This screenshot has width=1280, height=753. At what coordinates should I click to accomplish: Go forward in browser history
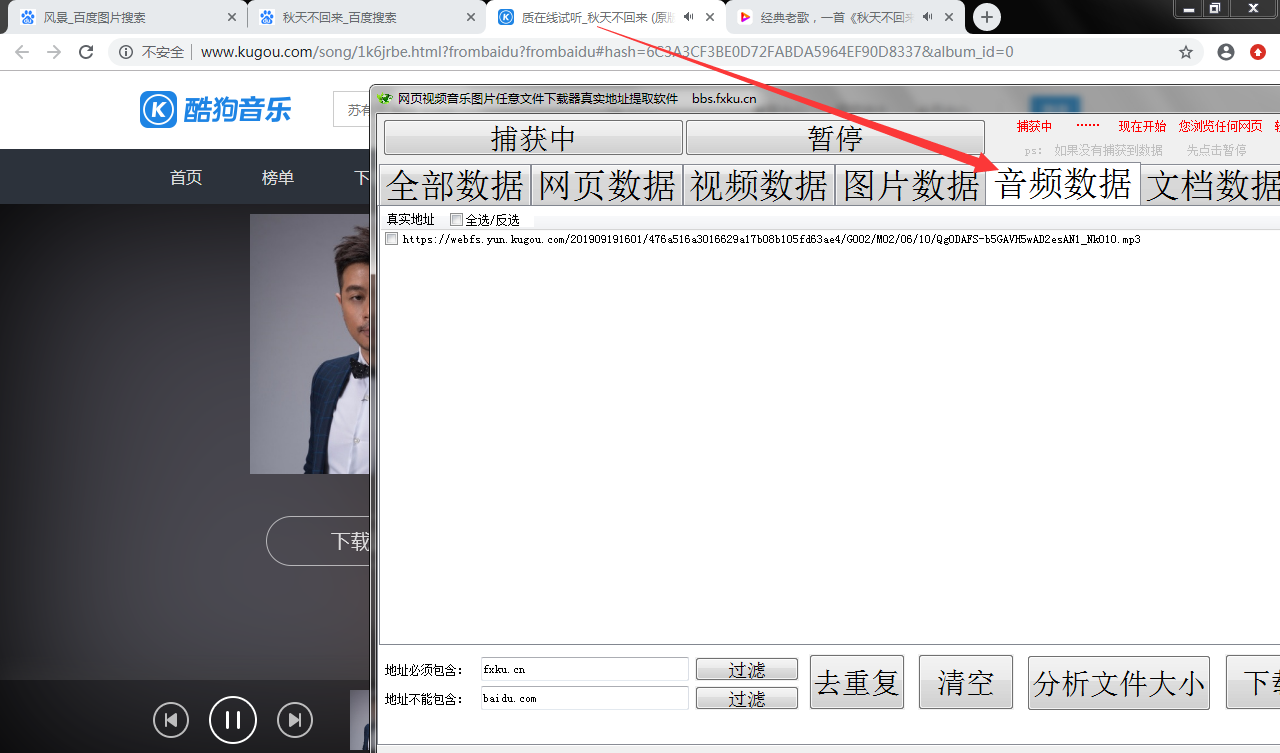pos(54,52)
